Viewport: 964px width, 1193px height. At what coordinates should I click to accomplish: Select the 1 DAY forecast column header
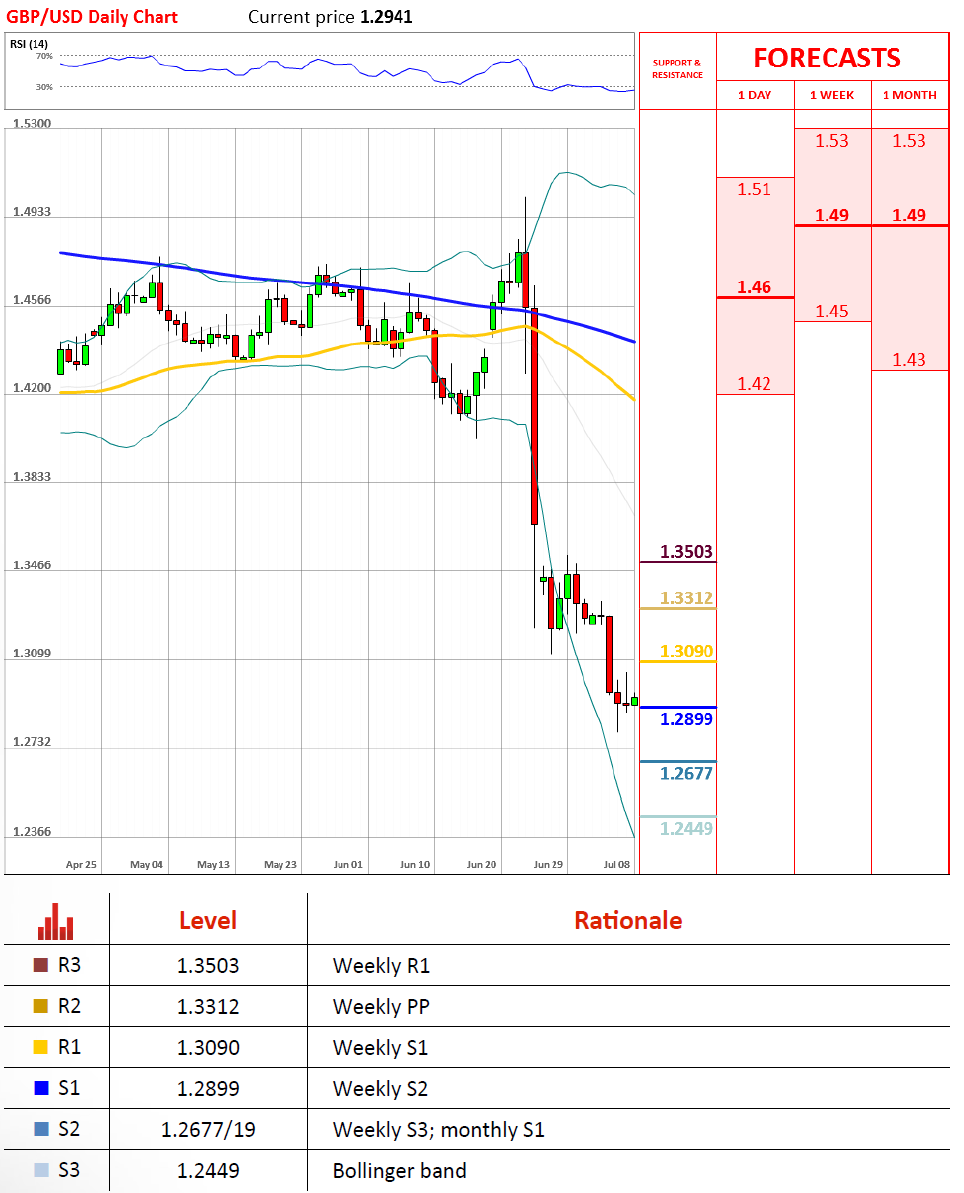755,95
